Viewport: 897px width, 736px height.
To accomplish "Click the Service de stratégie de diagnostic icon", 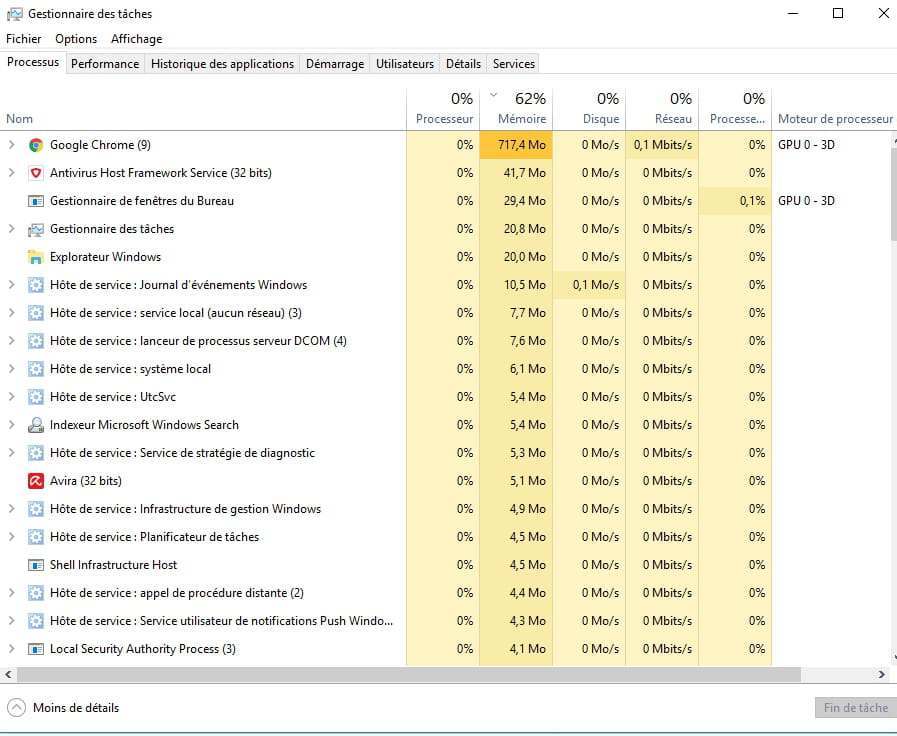I will pyautogui.click(x=35, y=453).
